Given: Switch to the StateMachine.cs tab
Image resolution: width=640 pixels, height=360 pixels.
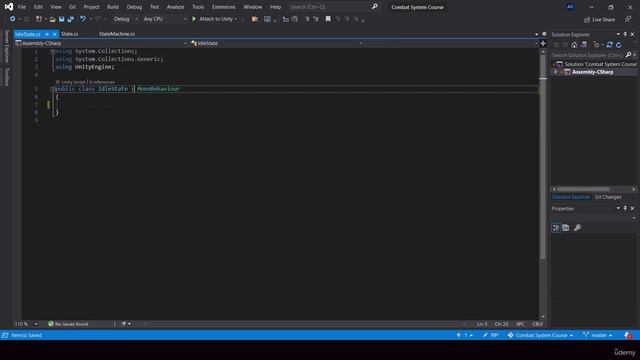Looking at the screenshot, I should pos(117,34).
